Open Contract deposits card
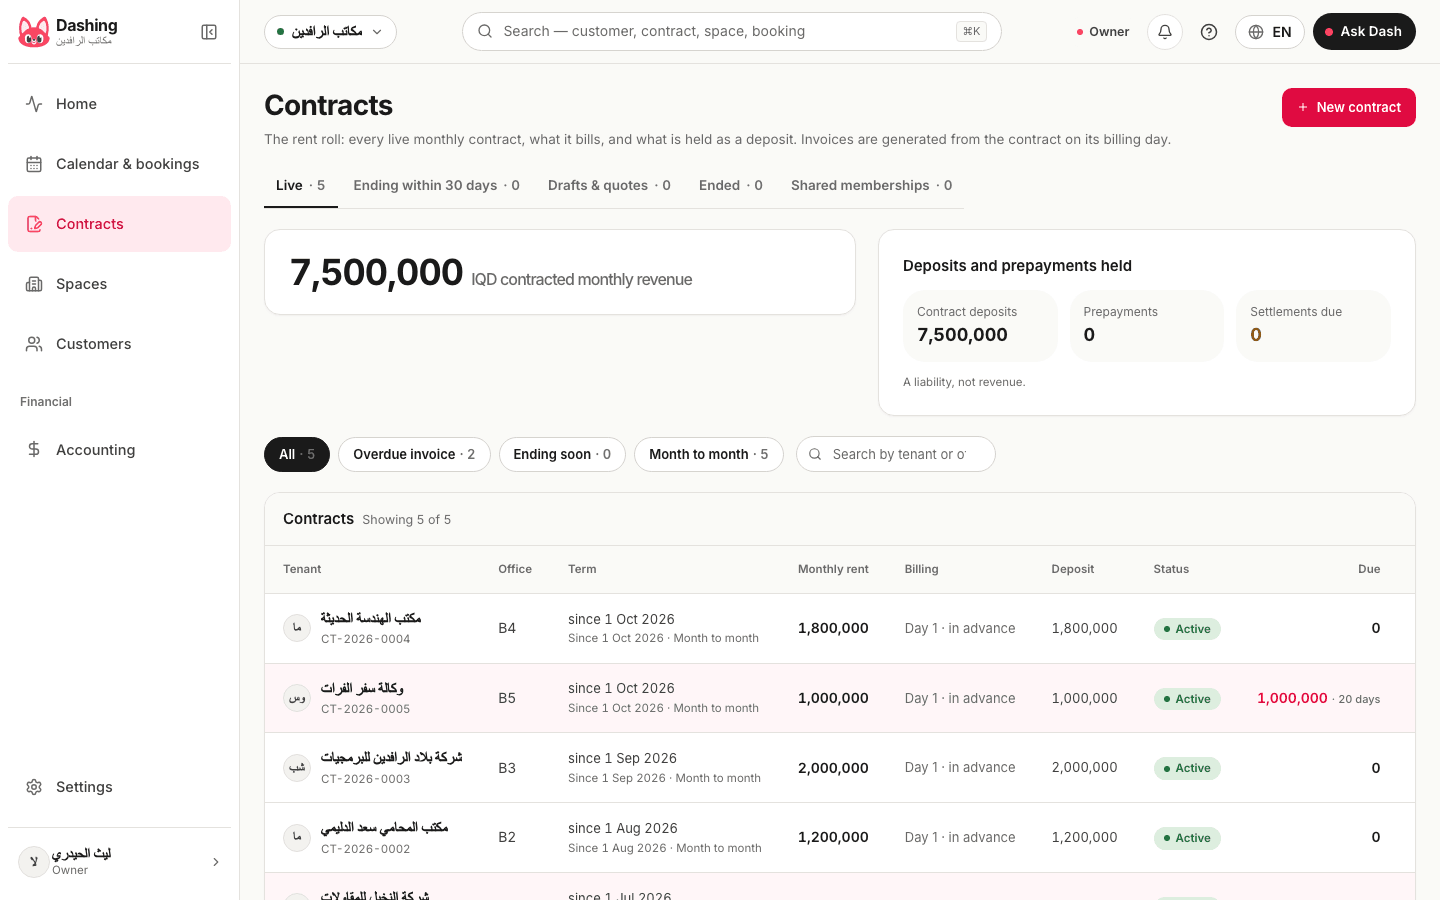1440x900 pixels. point(980,325)
